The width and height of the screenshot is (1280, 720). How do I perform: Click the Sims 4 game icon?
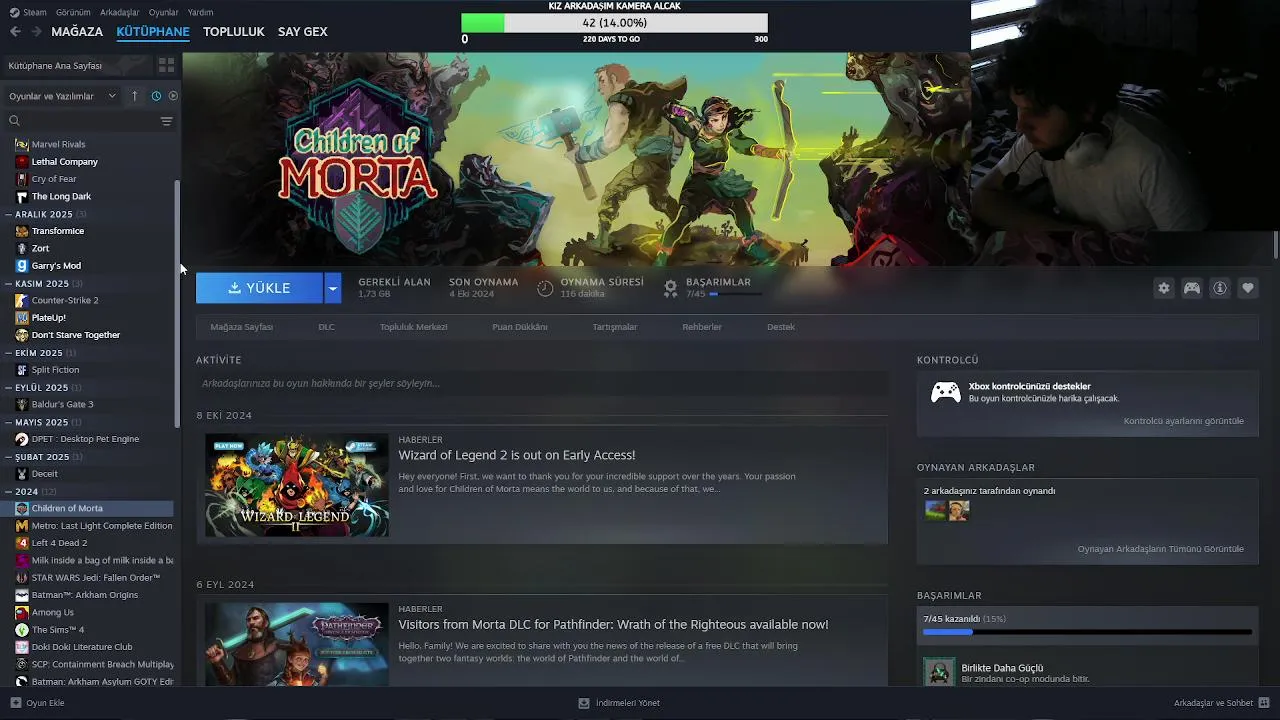point(22,630)
